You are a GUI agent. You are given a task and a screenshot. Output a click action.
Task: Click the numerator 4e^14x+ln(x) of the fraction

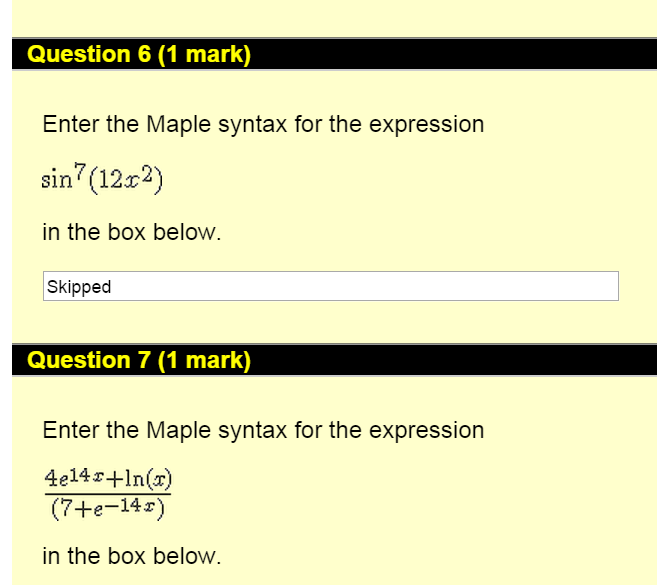(x=108, y=479)
